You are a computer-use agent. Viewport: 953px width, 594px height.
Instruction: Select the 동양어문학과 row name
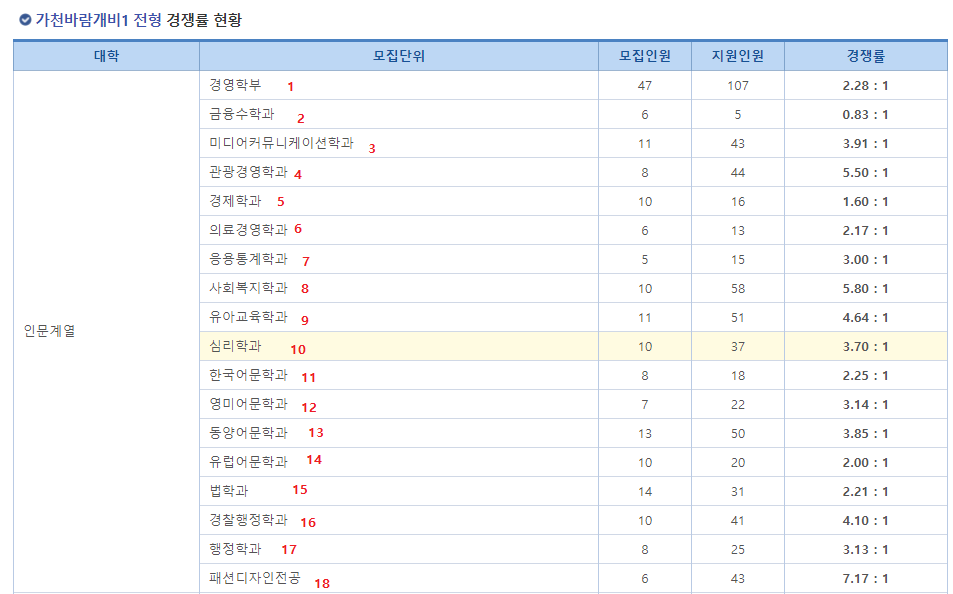[x=248, y=433]
